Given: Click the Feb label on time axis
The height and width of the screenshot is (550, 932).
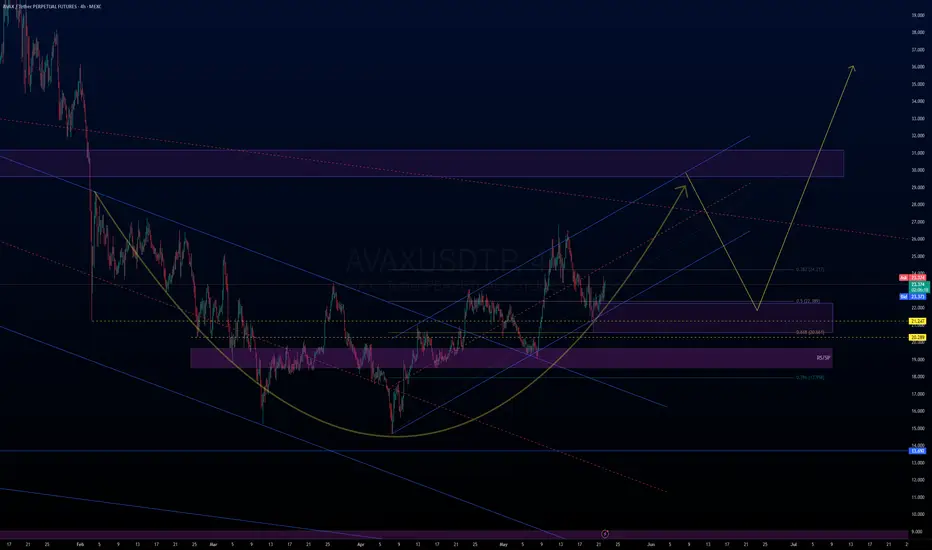Looking at the screenshot, I should [x=80, y=544].
